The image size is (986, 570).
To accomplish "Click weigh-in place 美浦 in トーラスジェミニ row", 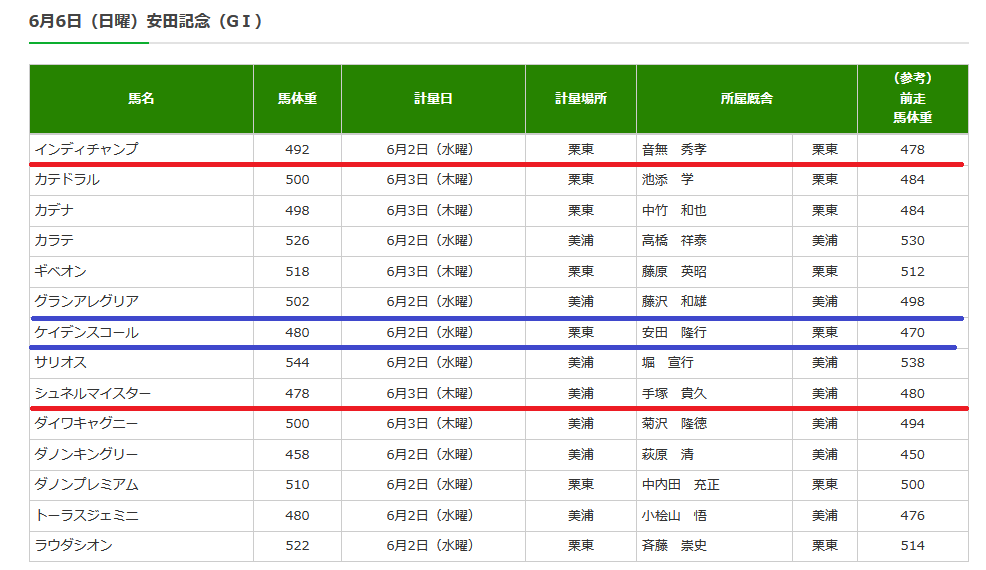I will click(581, 516).
